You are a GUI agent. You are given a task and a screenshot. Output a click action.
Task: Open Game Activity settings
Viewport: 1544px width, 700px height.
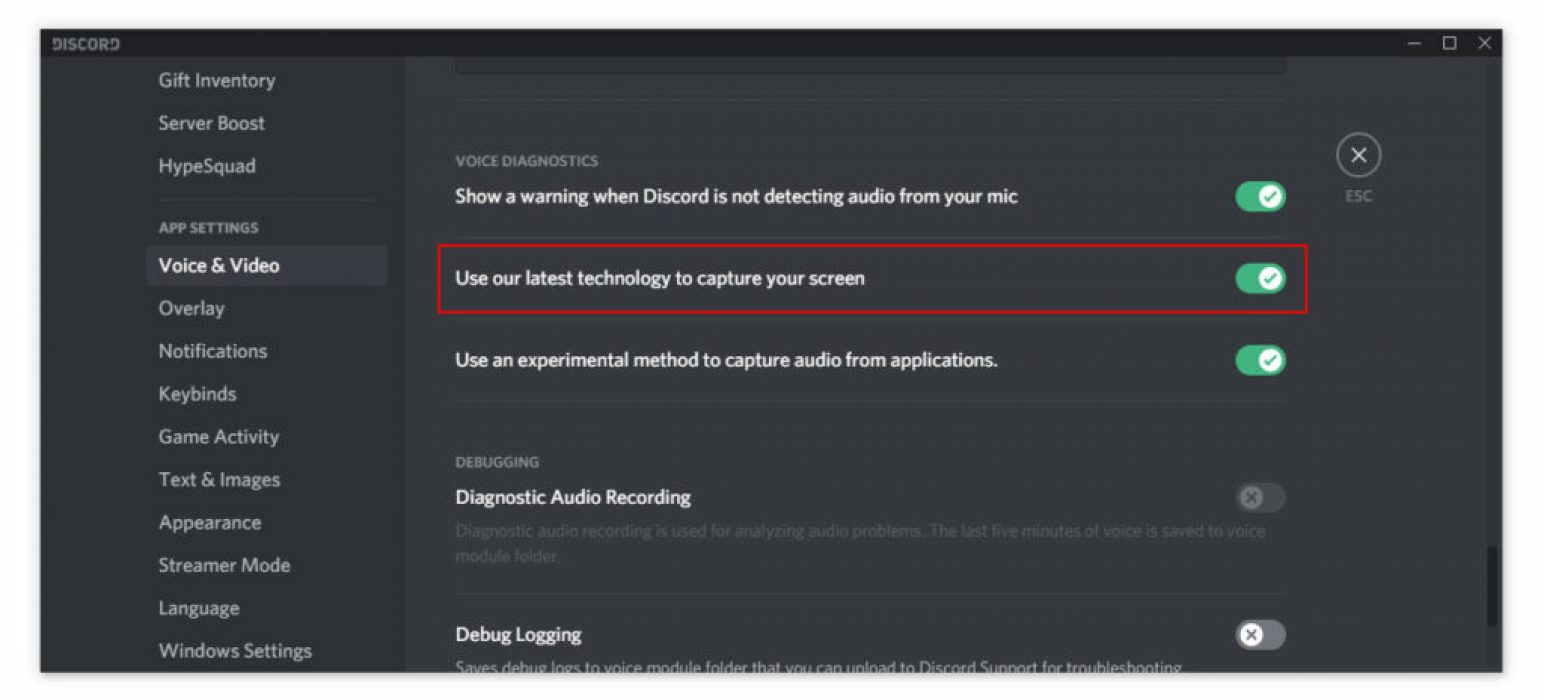coord(218,437)
